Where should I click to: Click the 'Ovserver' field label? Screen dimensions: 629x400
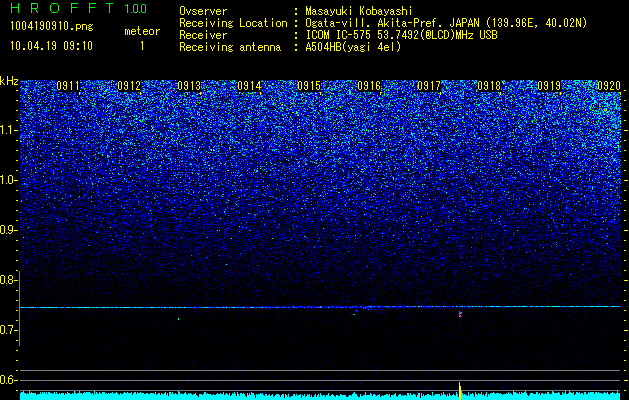tap(203, 11)
